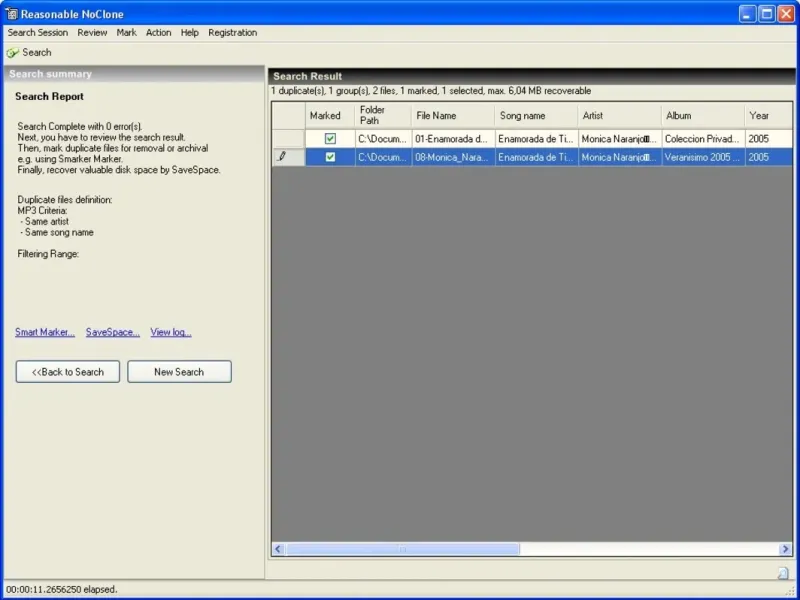Click the selected row's Enamorada de Ti song cell
The width and height of the screenshot is (800, 600).
(x=536, y=157)
